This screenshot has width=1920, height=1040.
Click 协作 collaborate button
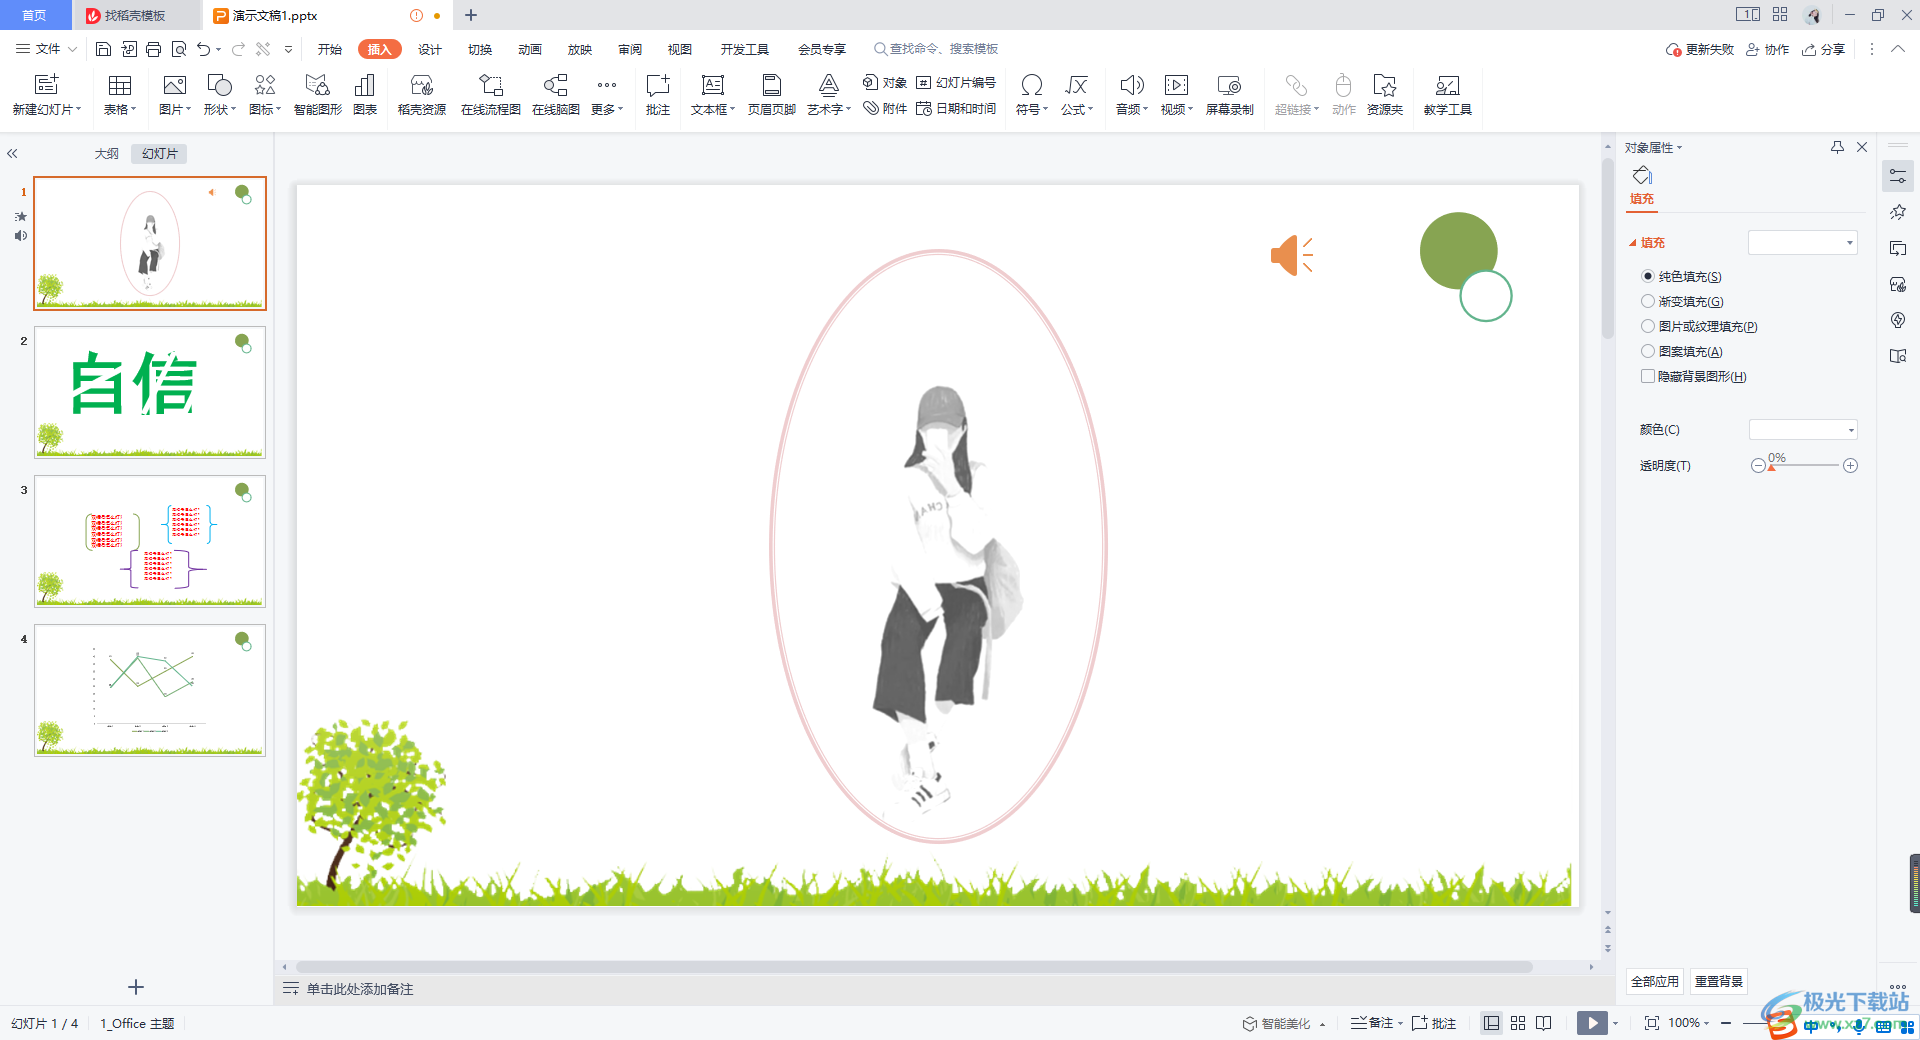pos(1768,49)
